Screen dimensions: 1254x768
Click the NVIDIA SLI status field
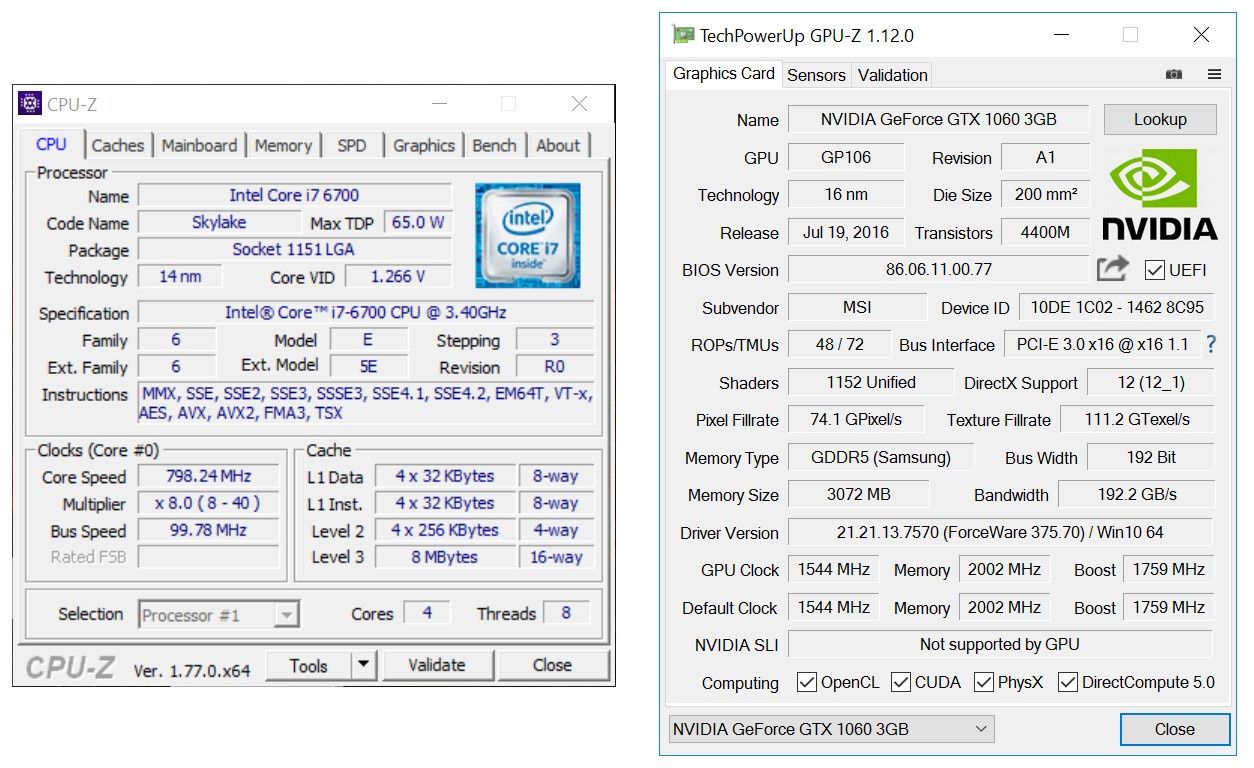1000,644
